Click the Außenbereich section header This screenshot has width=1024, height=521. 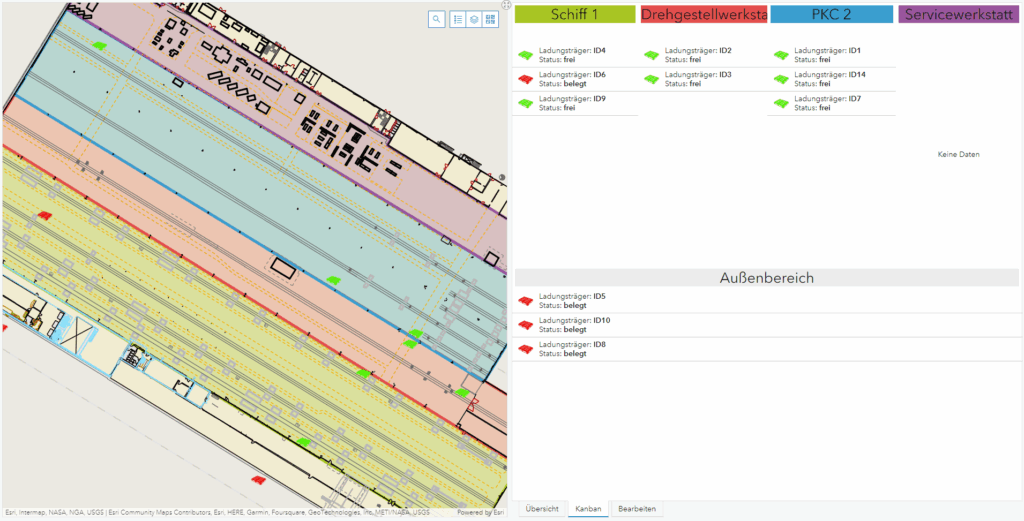tap(767, 277)
